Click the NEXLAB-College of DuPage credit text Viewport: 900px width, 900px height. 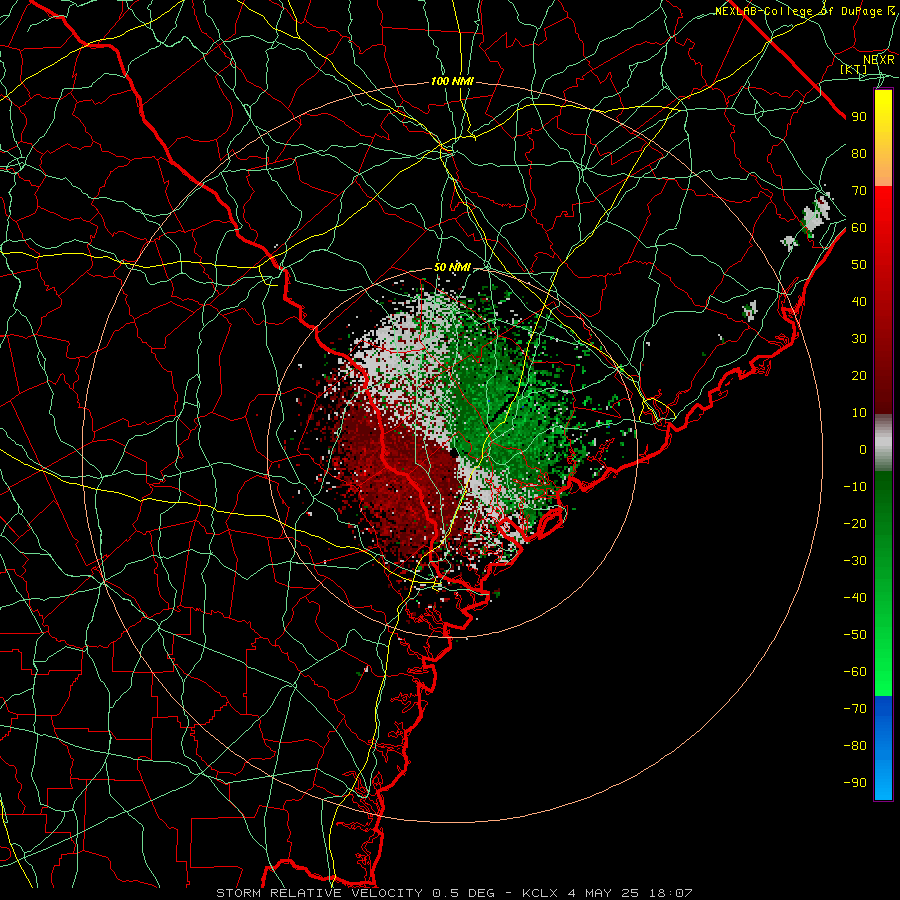click(x=805, y=11)
